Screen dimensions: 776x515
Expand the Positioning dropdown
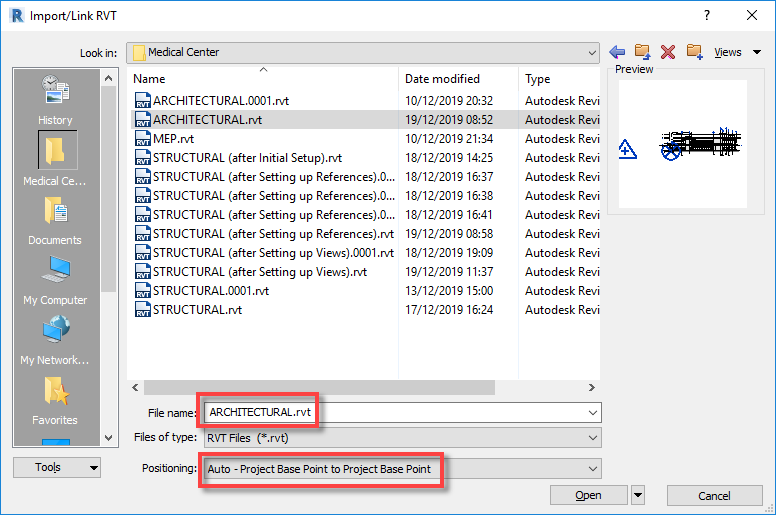click(593, 469)
